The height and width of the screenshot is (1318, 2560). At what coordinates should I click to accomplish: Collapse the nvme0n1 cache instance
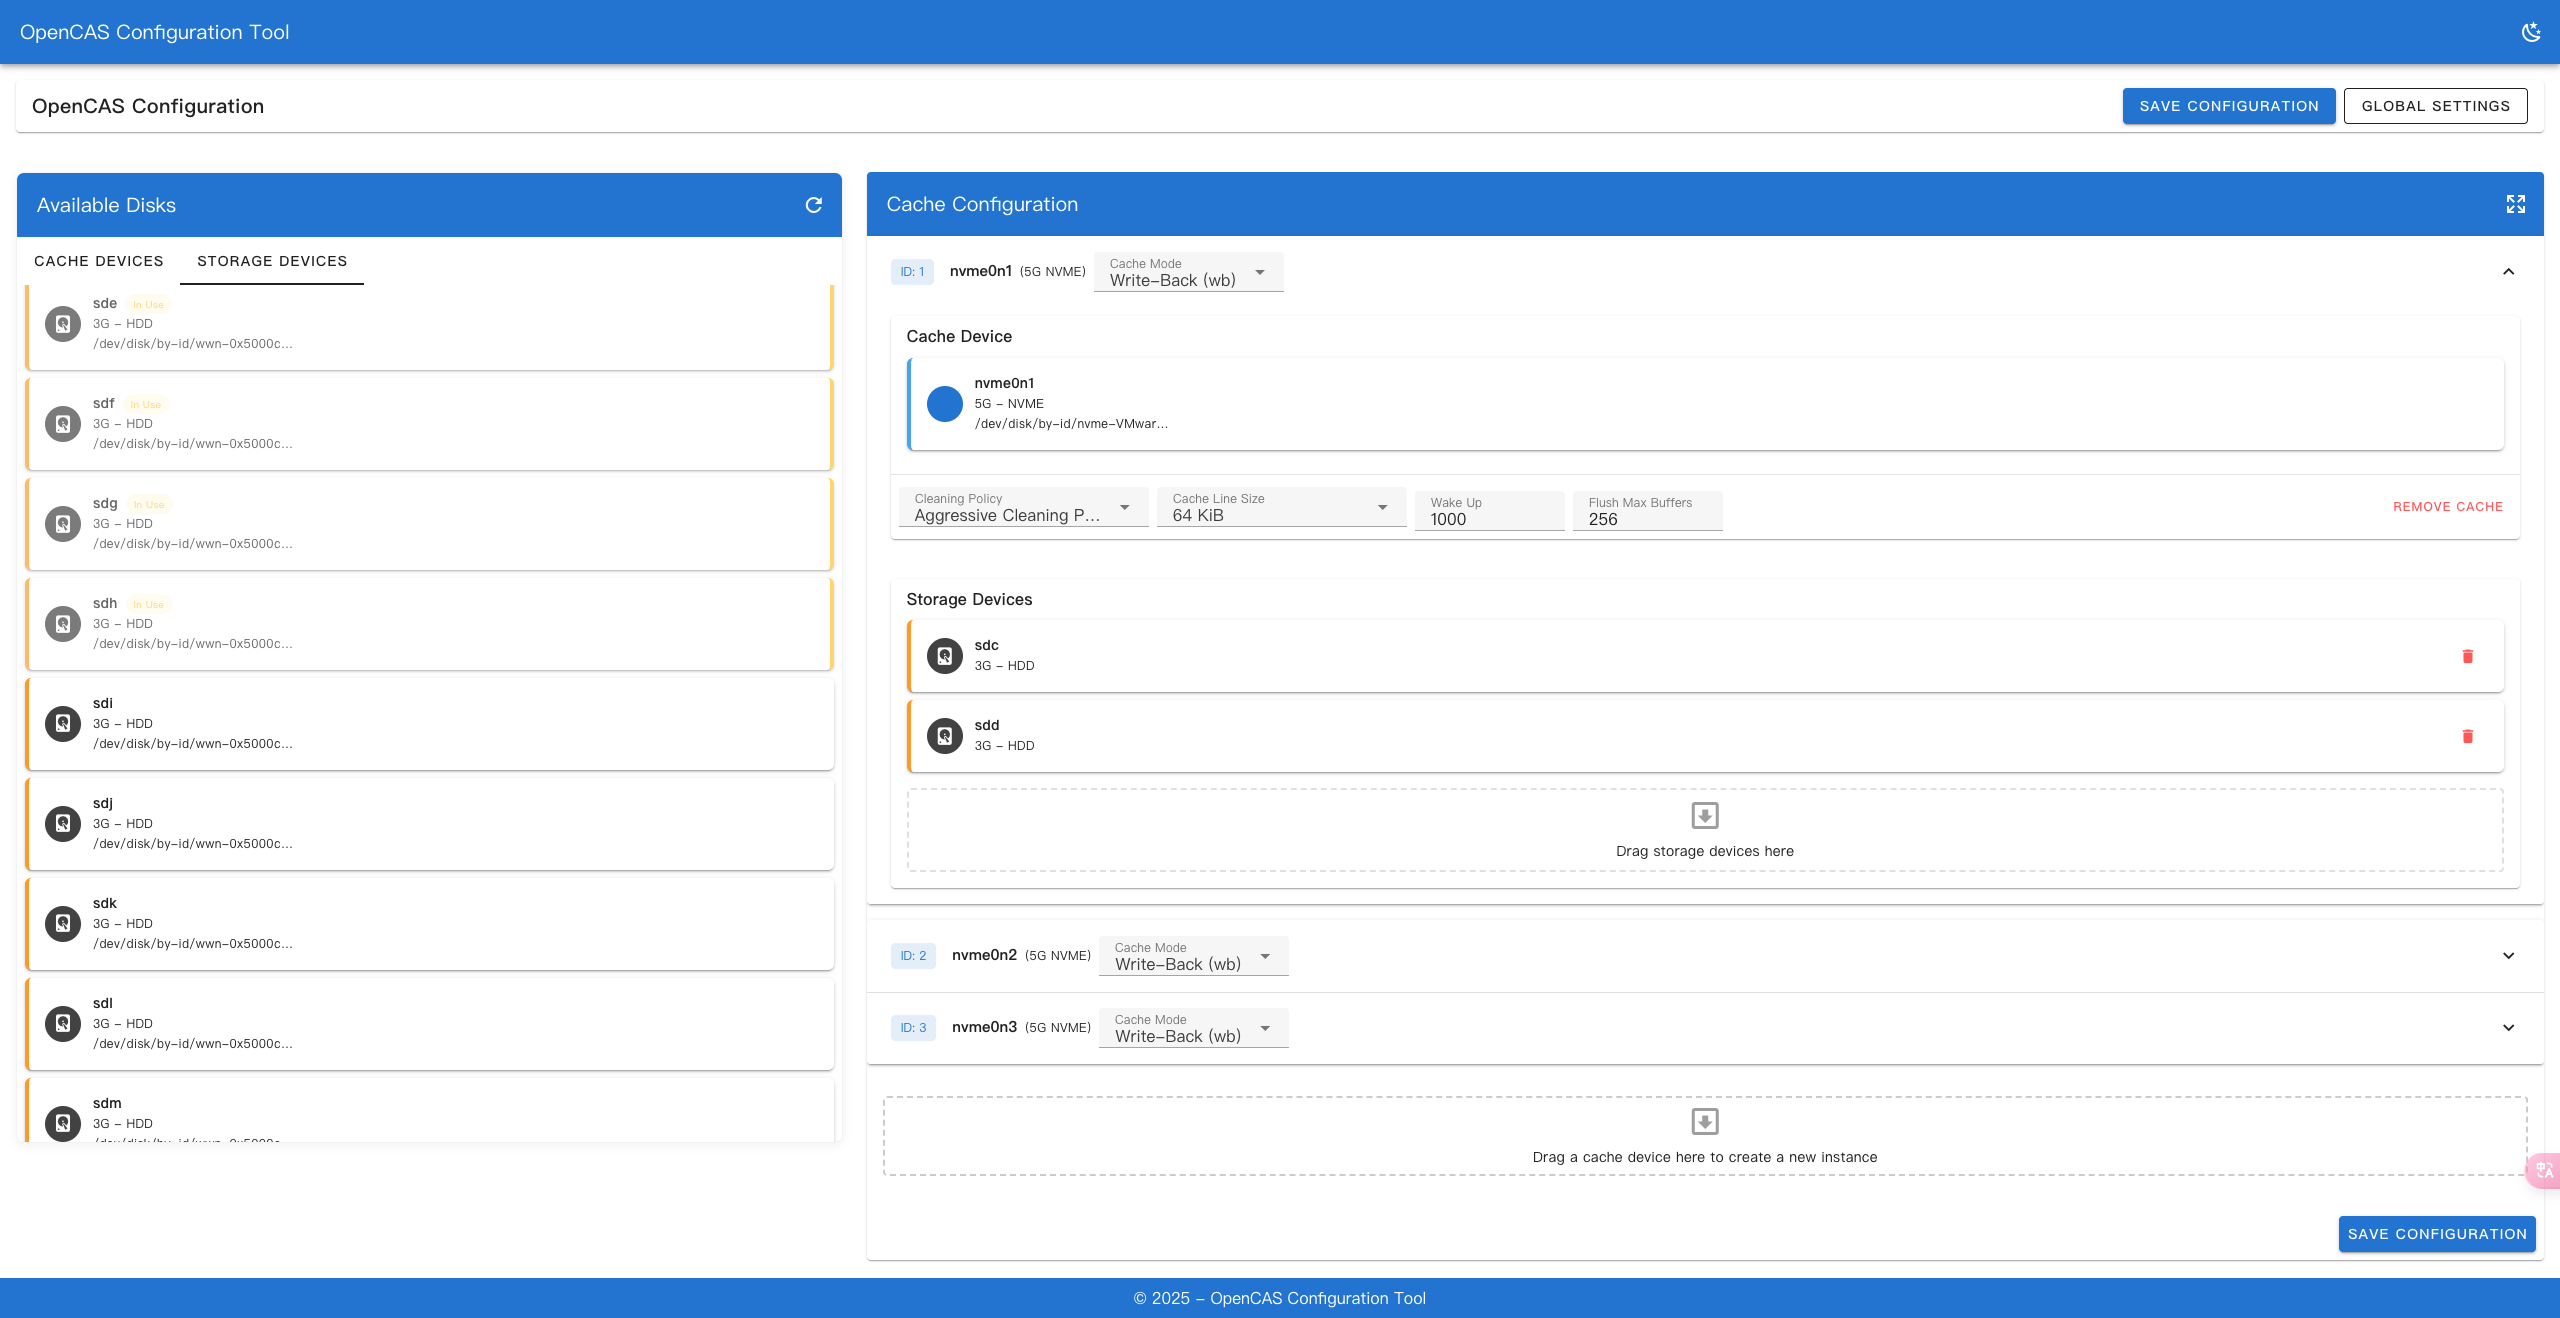(x=2508, y=272)
